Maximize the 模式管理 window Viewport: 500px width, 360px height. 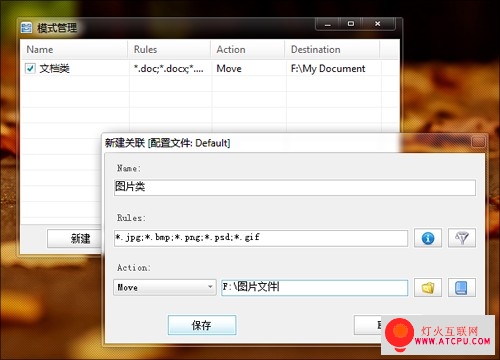pyautogui.click(x=351, y=24)
